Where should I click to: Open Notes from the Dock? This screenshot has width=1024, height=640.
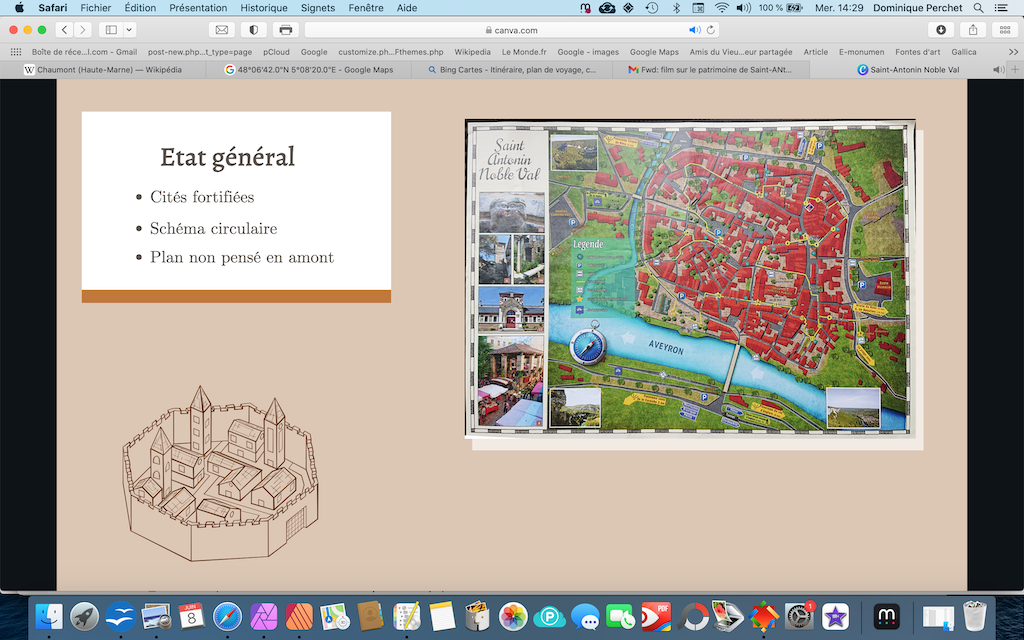[441, 616]
